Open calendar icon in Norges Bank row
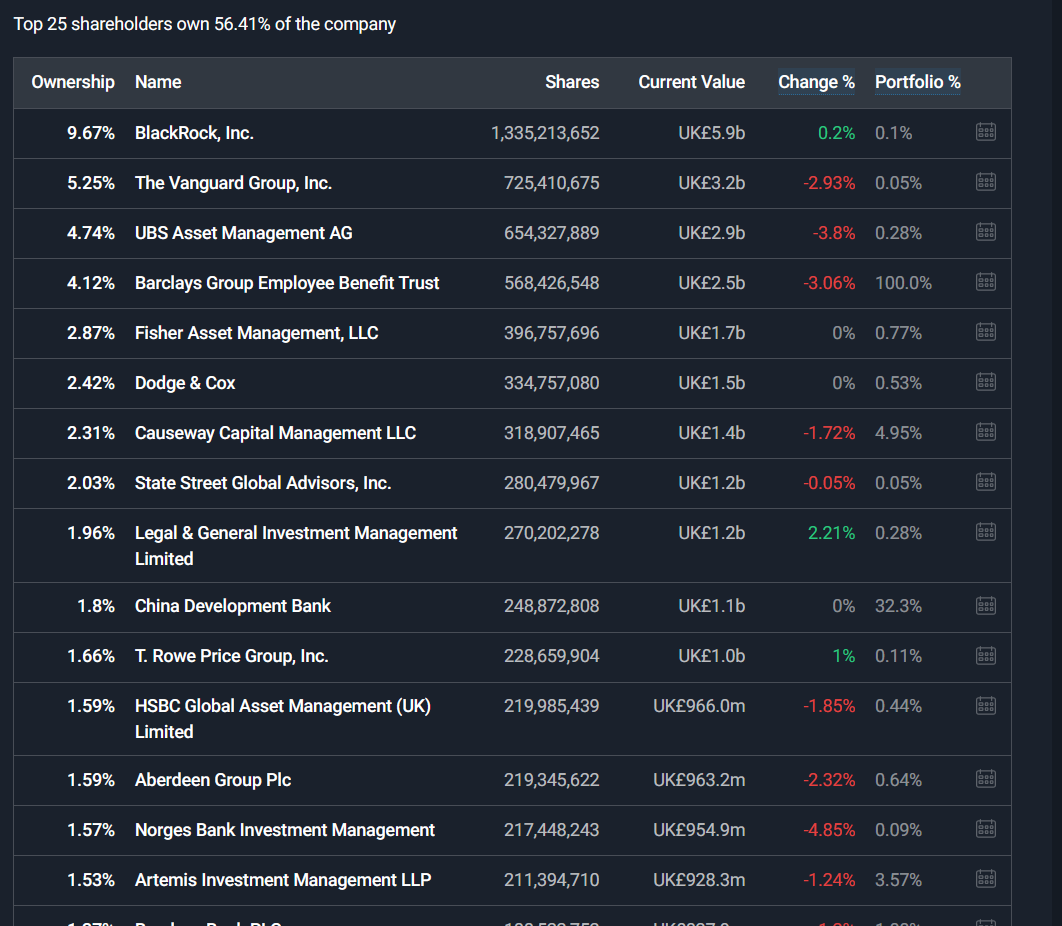 point(985,829)
